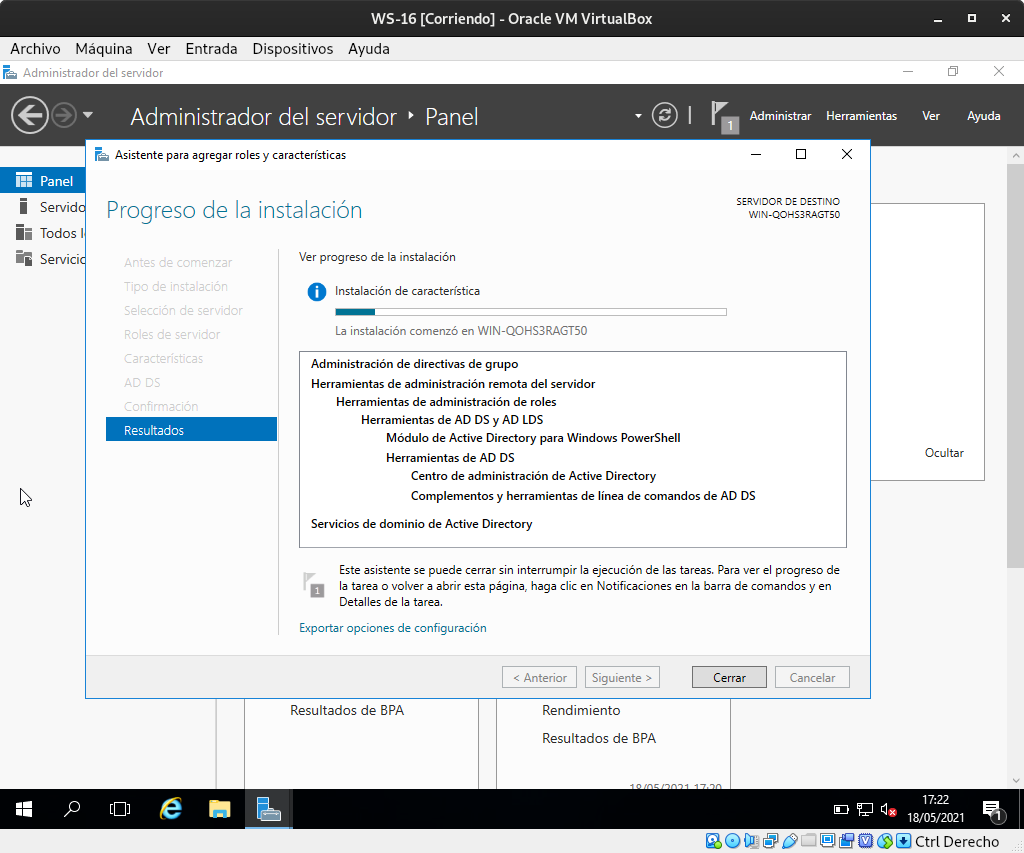
Task: Open the Herramientas menu
Action: [861, 116]
